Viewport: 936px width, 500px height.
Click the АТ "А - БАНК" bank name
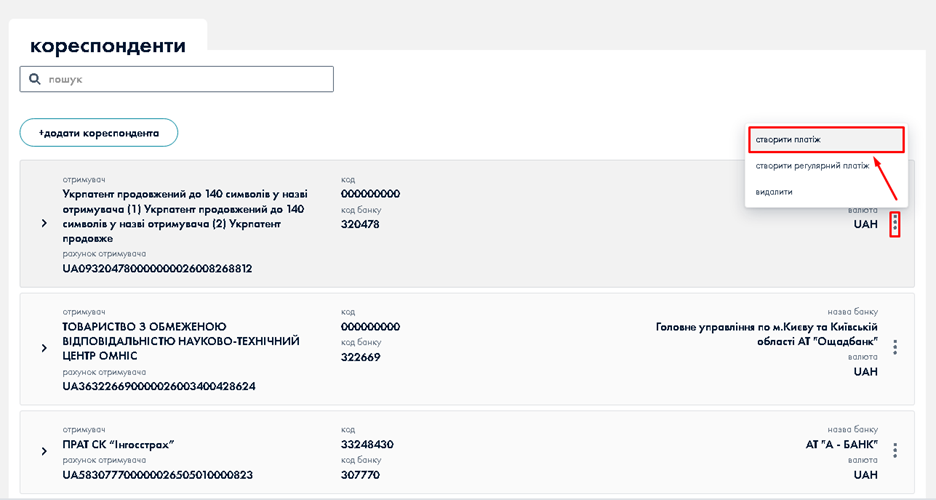coord(841,444)
